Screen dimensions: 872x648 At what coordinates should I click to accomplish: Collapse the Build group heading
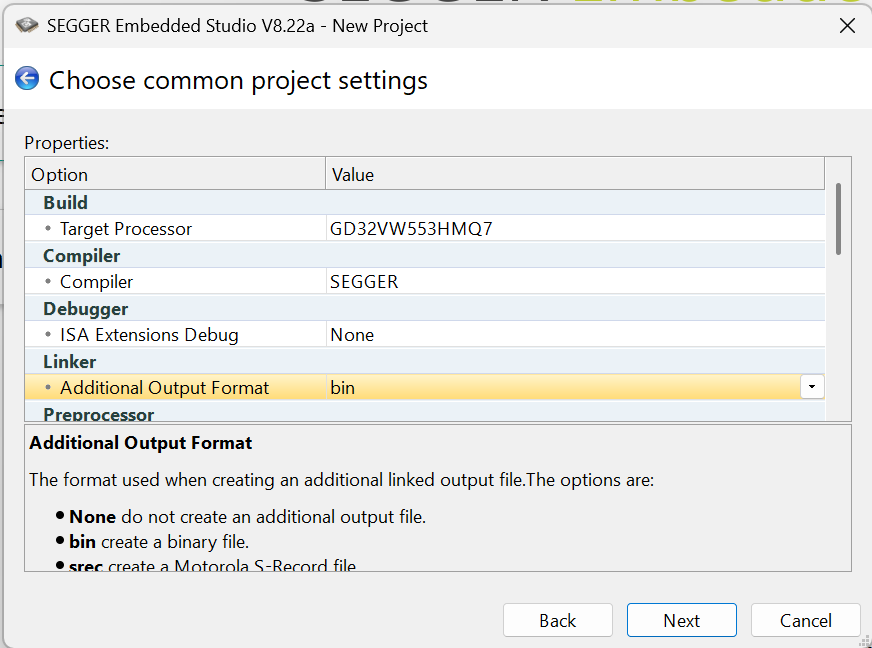click(65, 202)
